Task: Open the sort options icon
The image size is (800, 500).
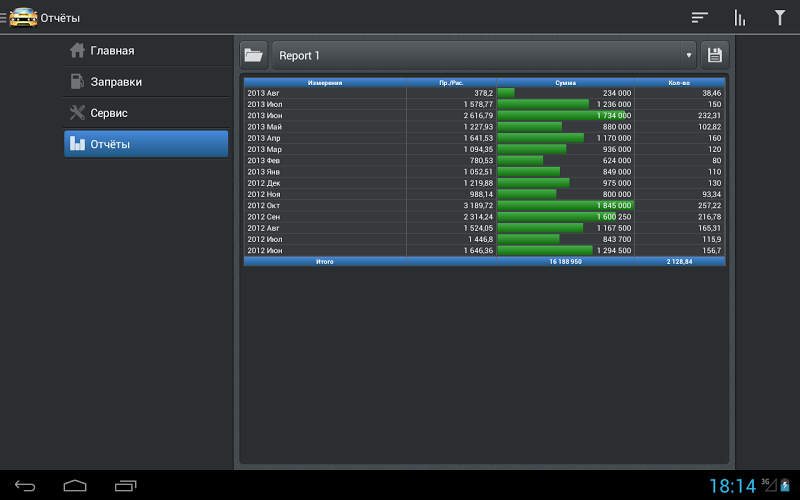Action: 699,18
